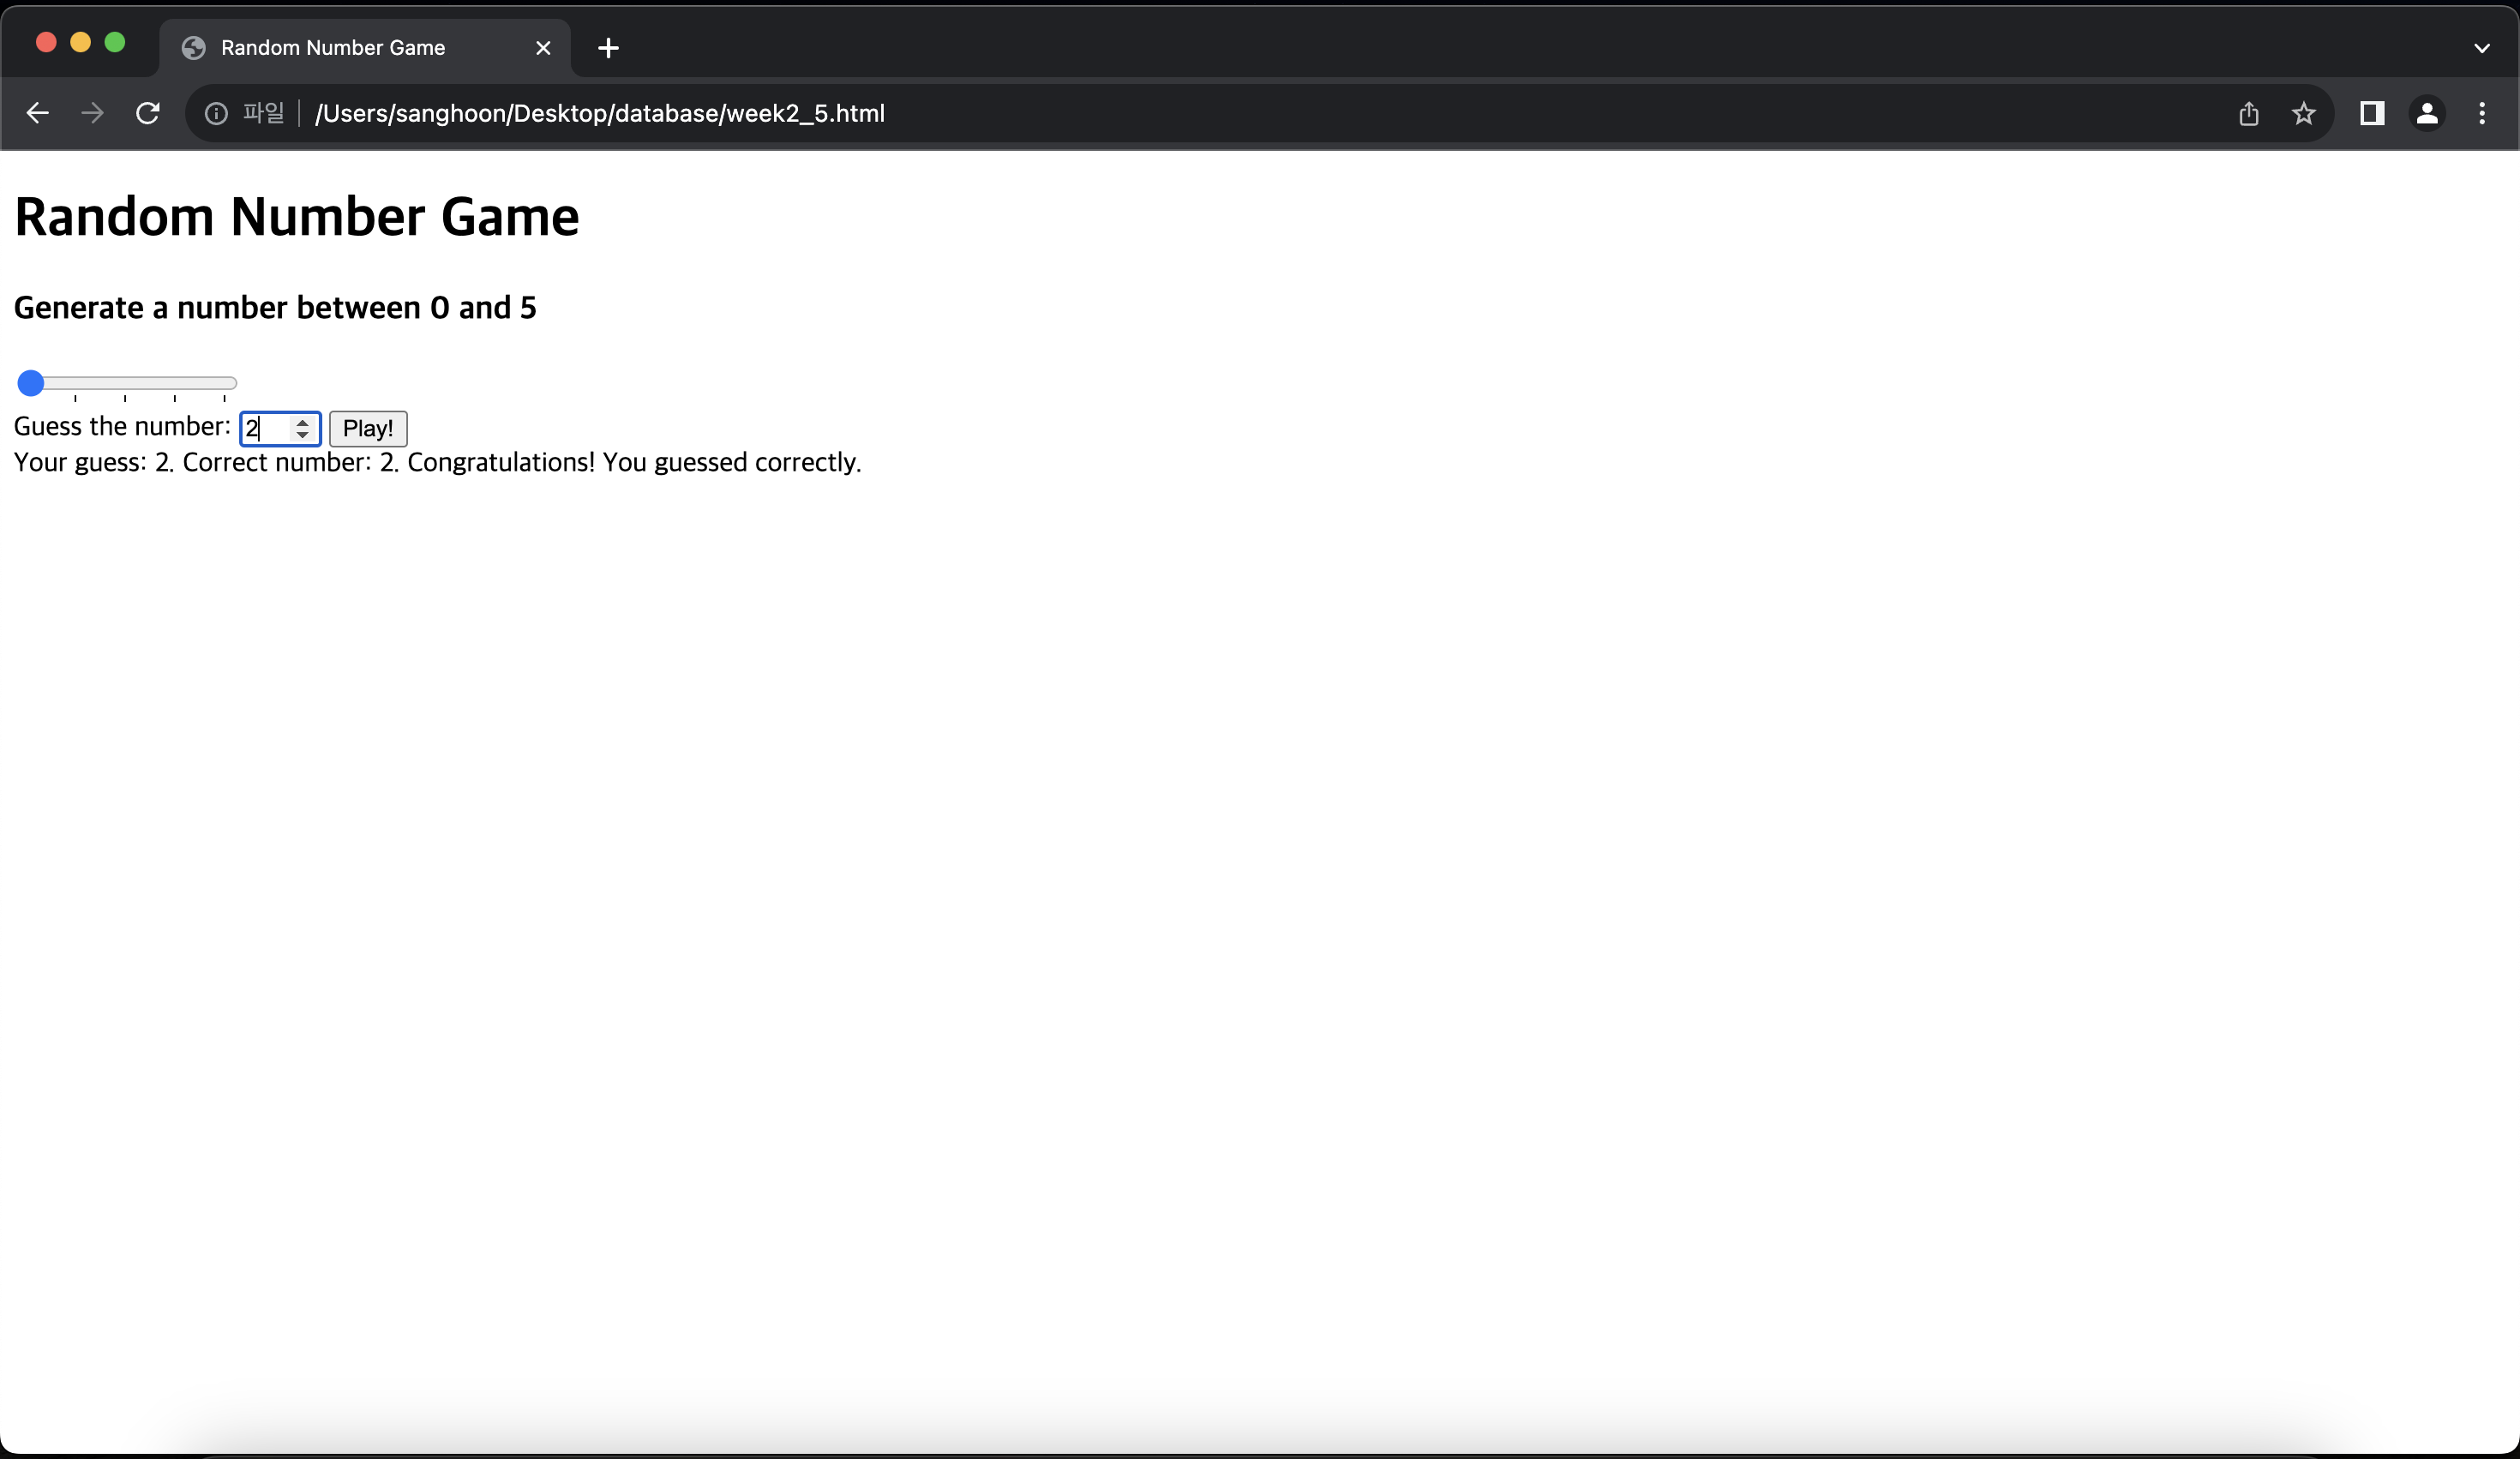Close the Random Number Game tab

pyautogui.click(x=543, y=48)
